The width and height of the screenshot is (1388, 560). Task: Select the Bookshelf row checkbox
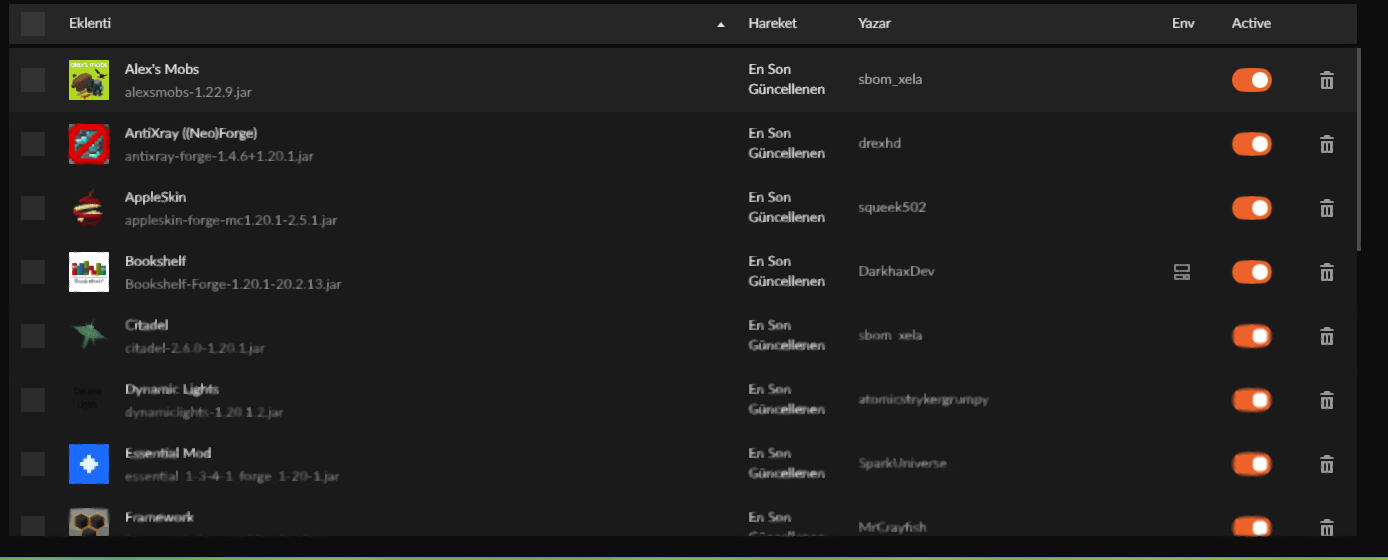pos(33,272)
